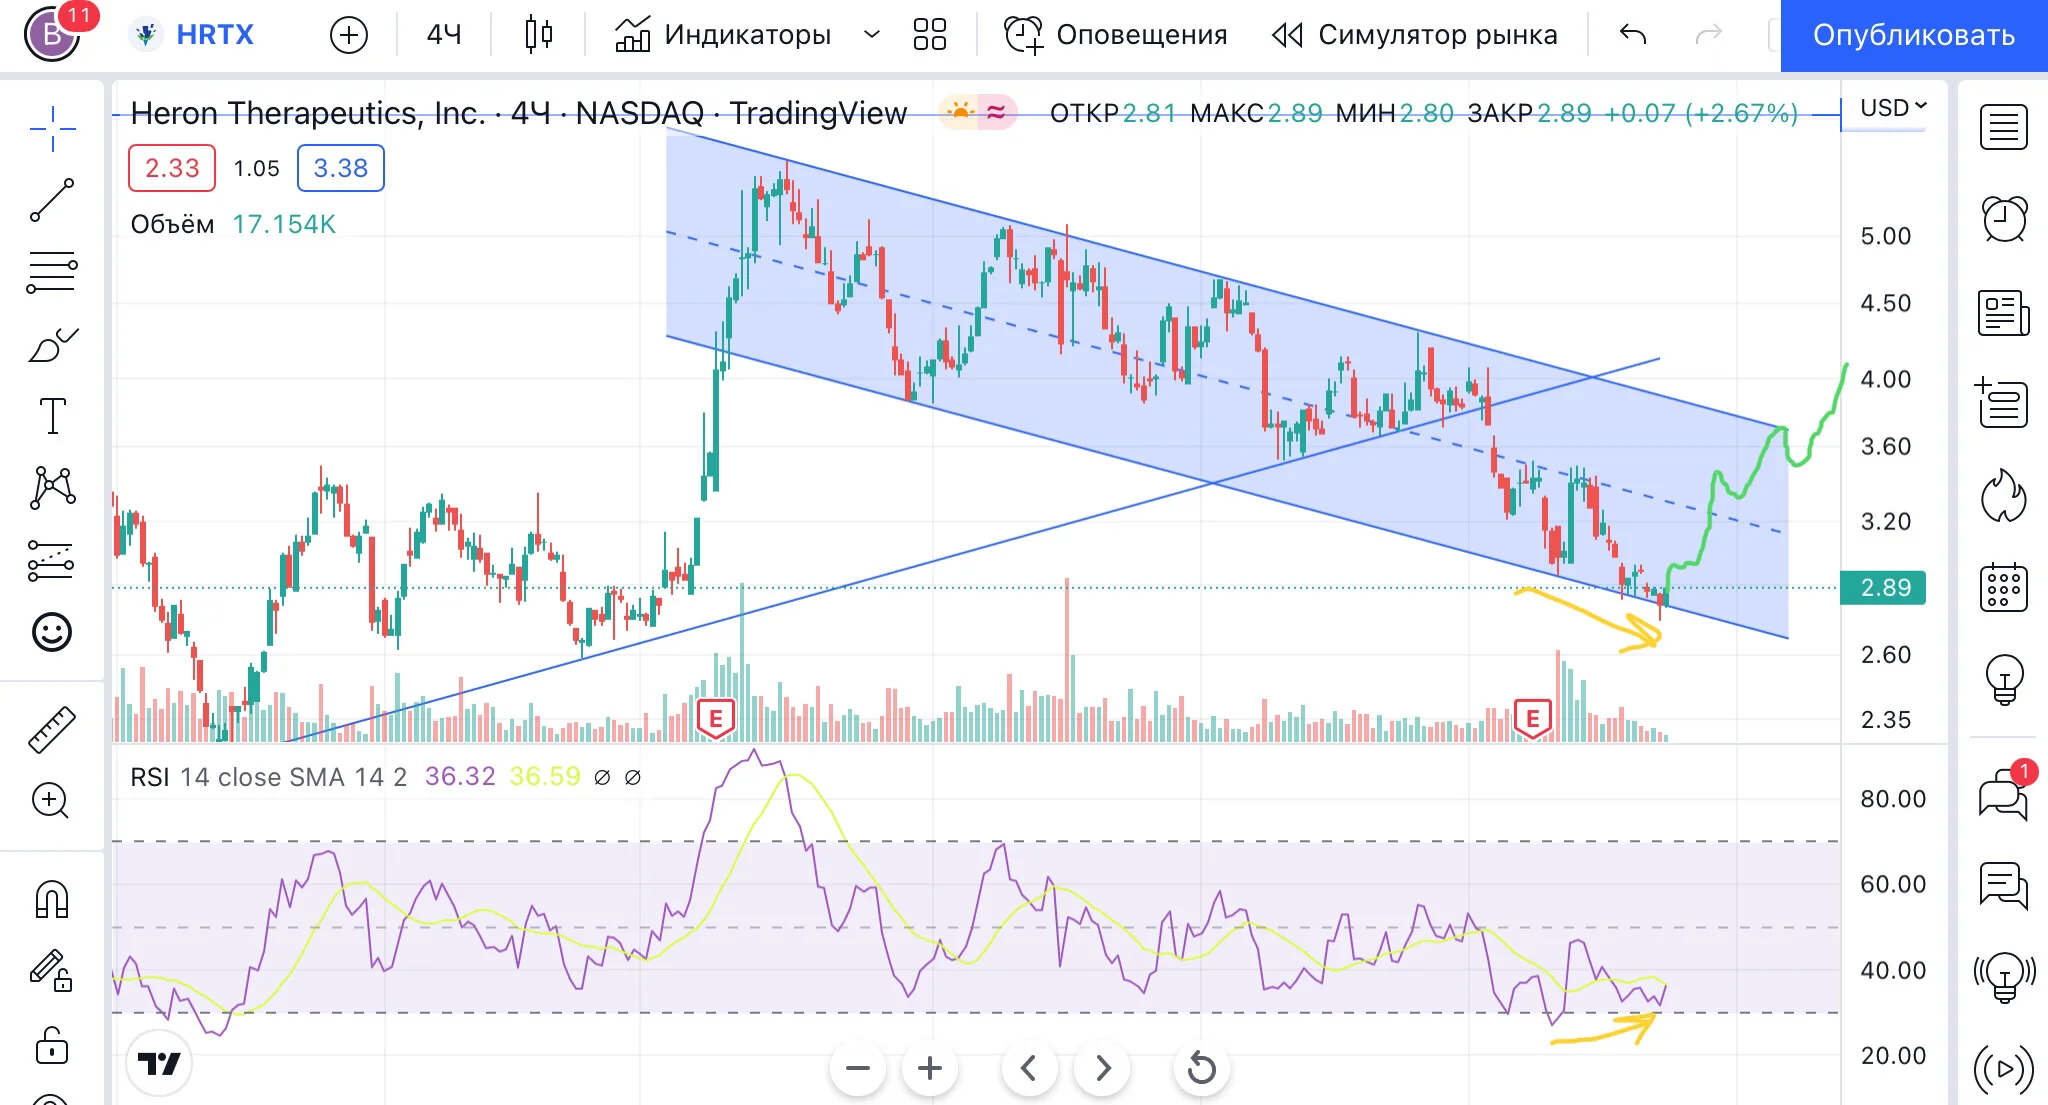Open private messages panel

click(2004, 886)
